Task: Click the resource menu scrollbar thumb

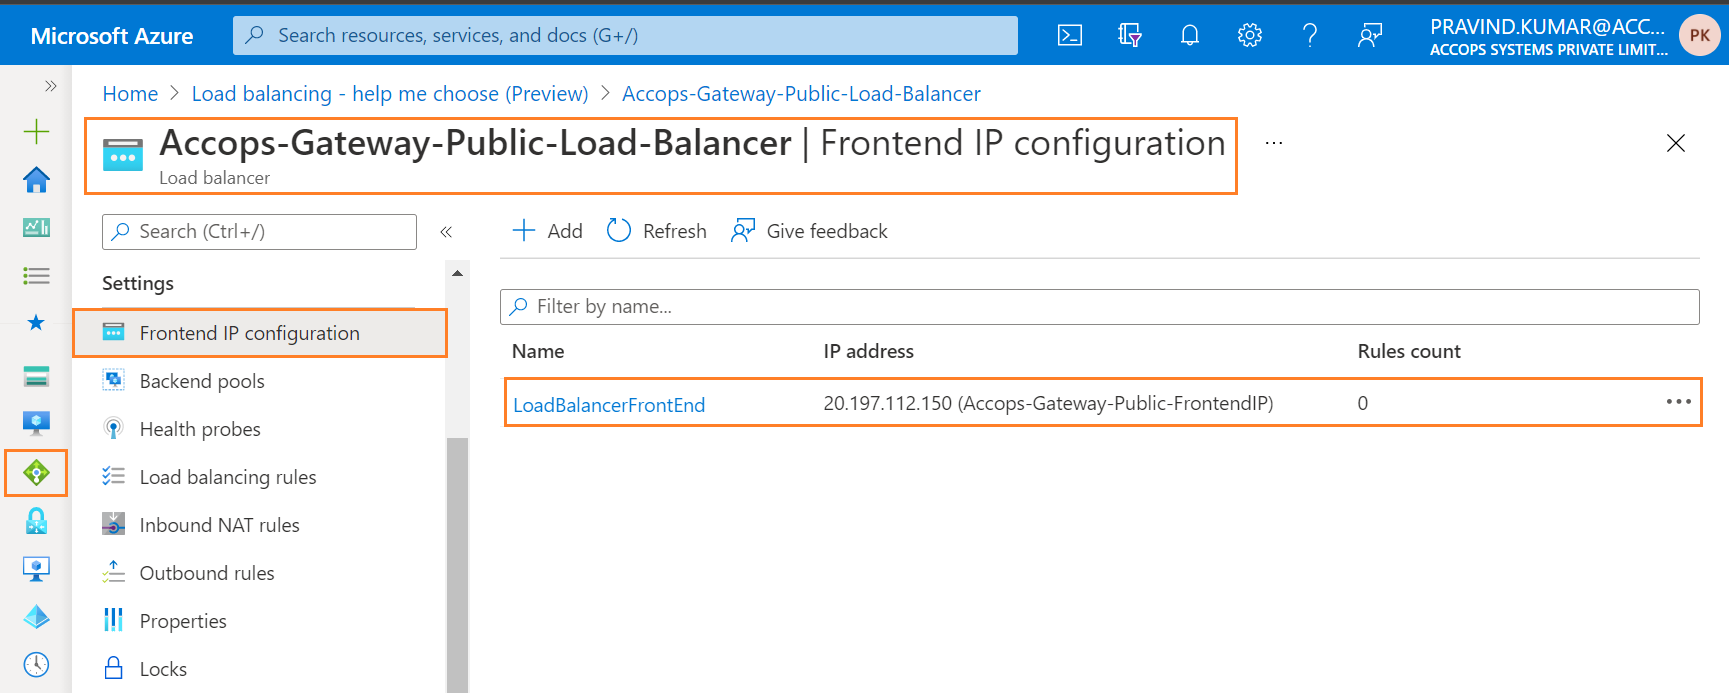Action: click(457, 565)
